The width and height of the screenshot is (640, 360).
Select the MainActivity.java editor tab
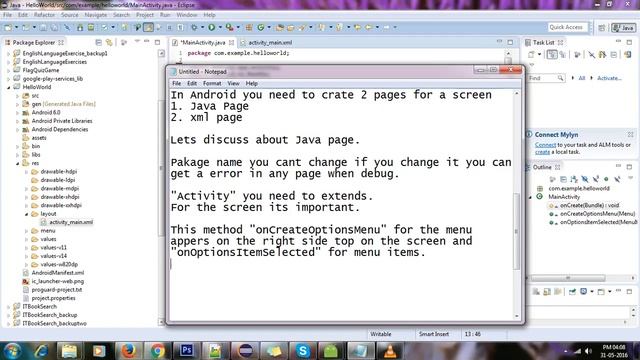tap(203, 42)
